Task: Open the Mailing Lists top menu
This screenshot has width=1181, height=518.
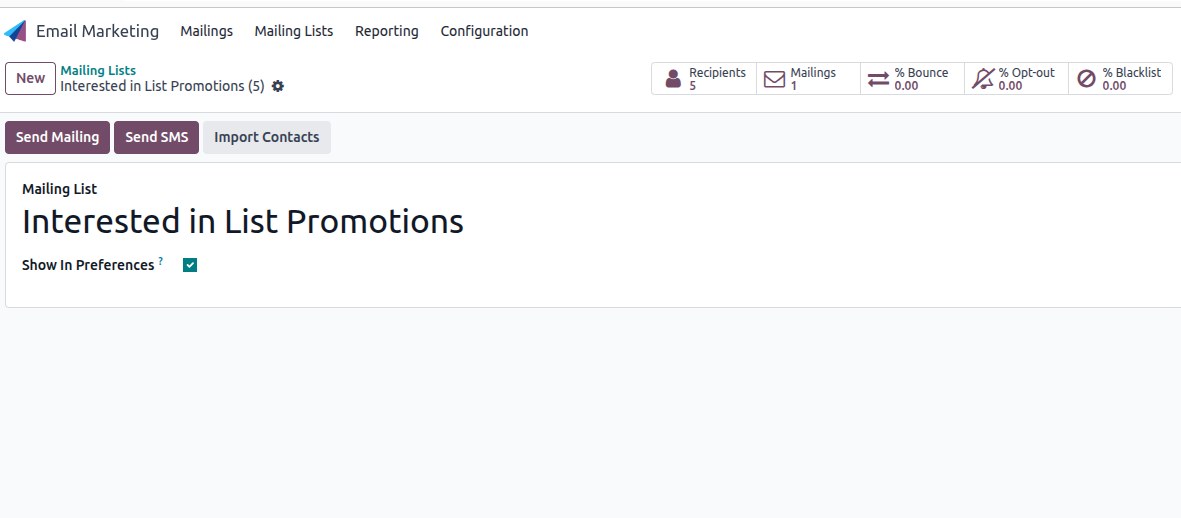Action: [x=294, y=31]
